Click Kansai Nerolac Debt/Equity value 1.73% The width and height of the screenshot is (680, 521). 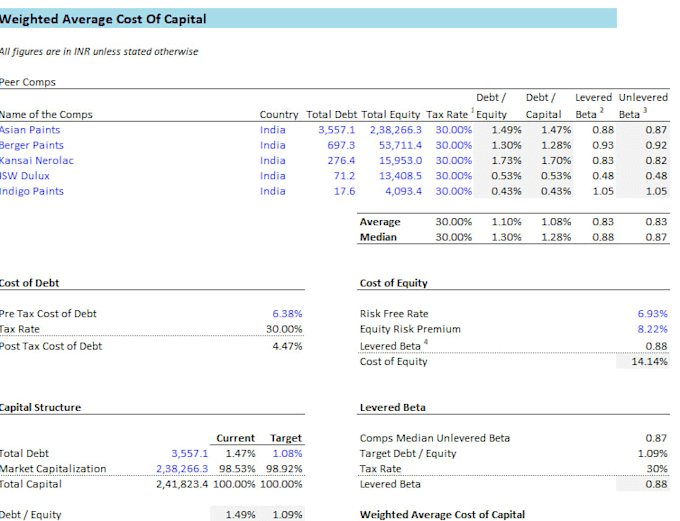coord(506,161)
